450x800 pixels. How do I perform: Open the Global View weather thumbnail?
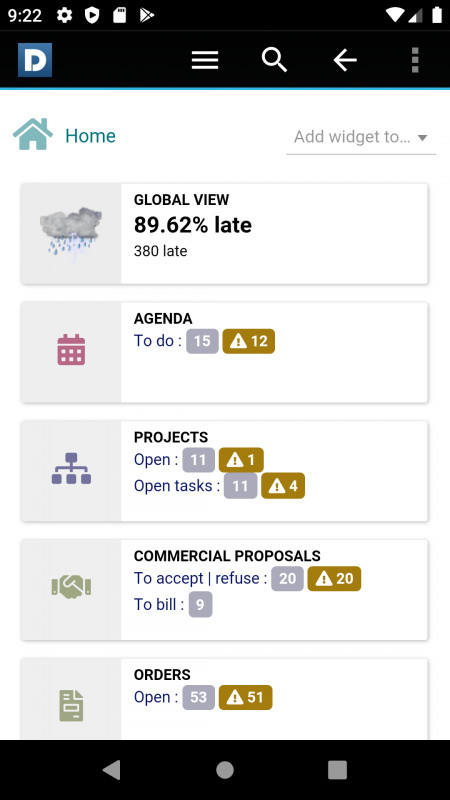[71, 233]
